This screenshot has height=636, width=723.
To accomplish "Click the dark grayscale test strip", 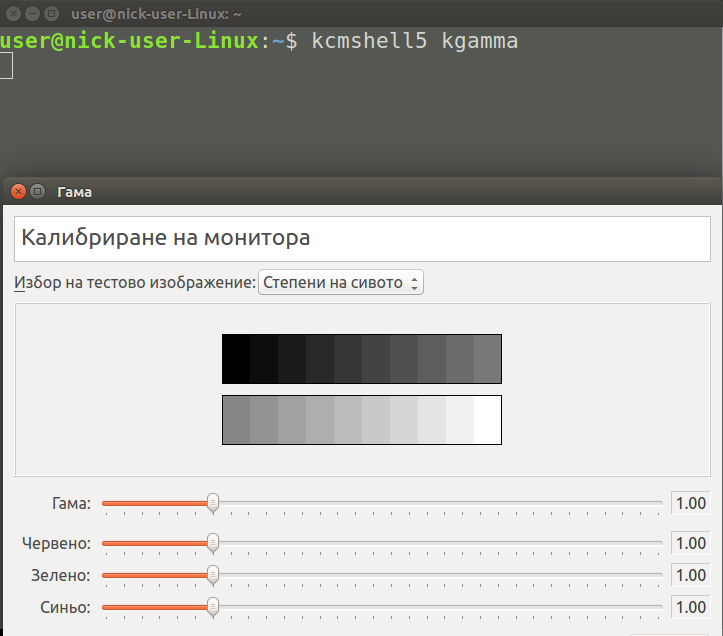I will pos(362,359).
